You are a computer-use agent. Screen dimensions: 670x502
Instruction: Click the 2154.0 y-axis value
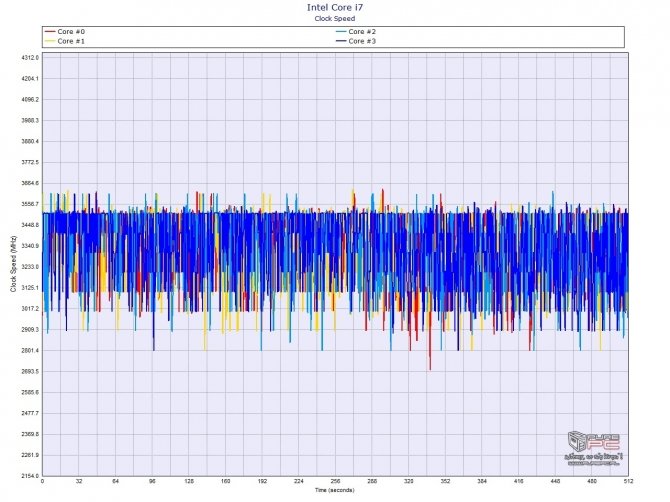[x=30, y=476]
